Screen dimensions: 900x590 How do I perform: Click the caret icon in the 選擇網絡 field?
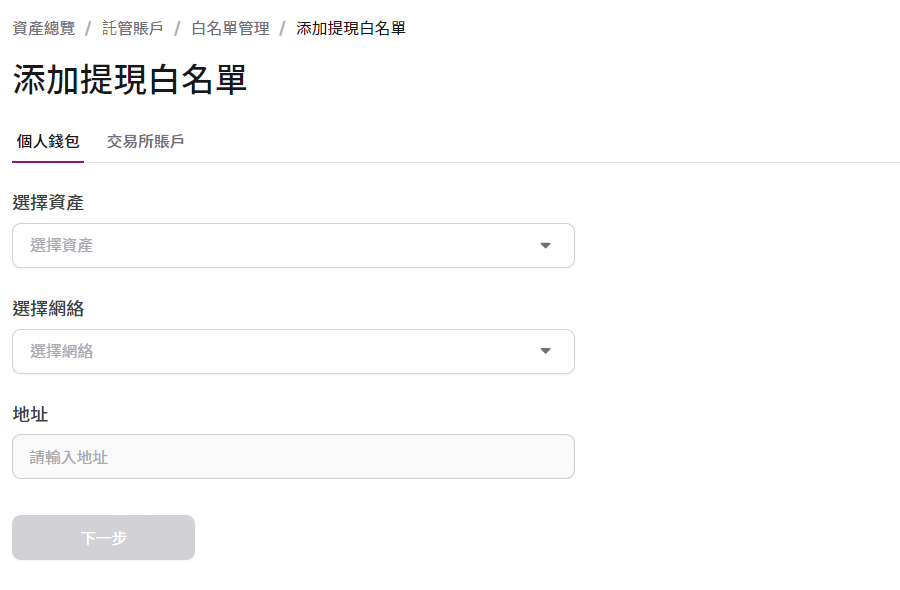click(x=545, y=351)
